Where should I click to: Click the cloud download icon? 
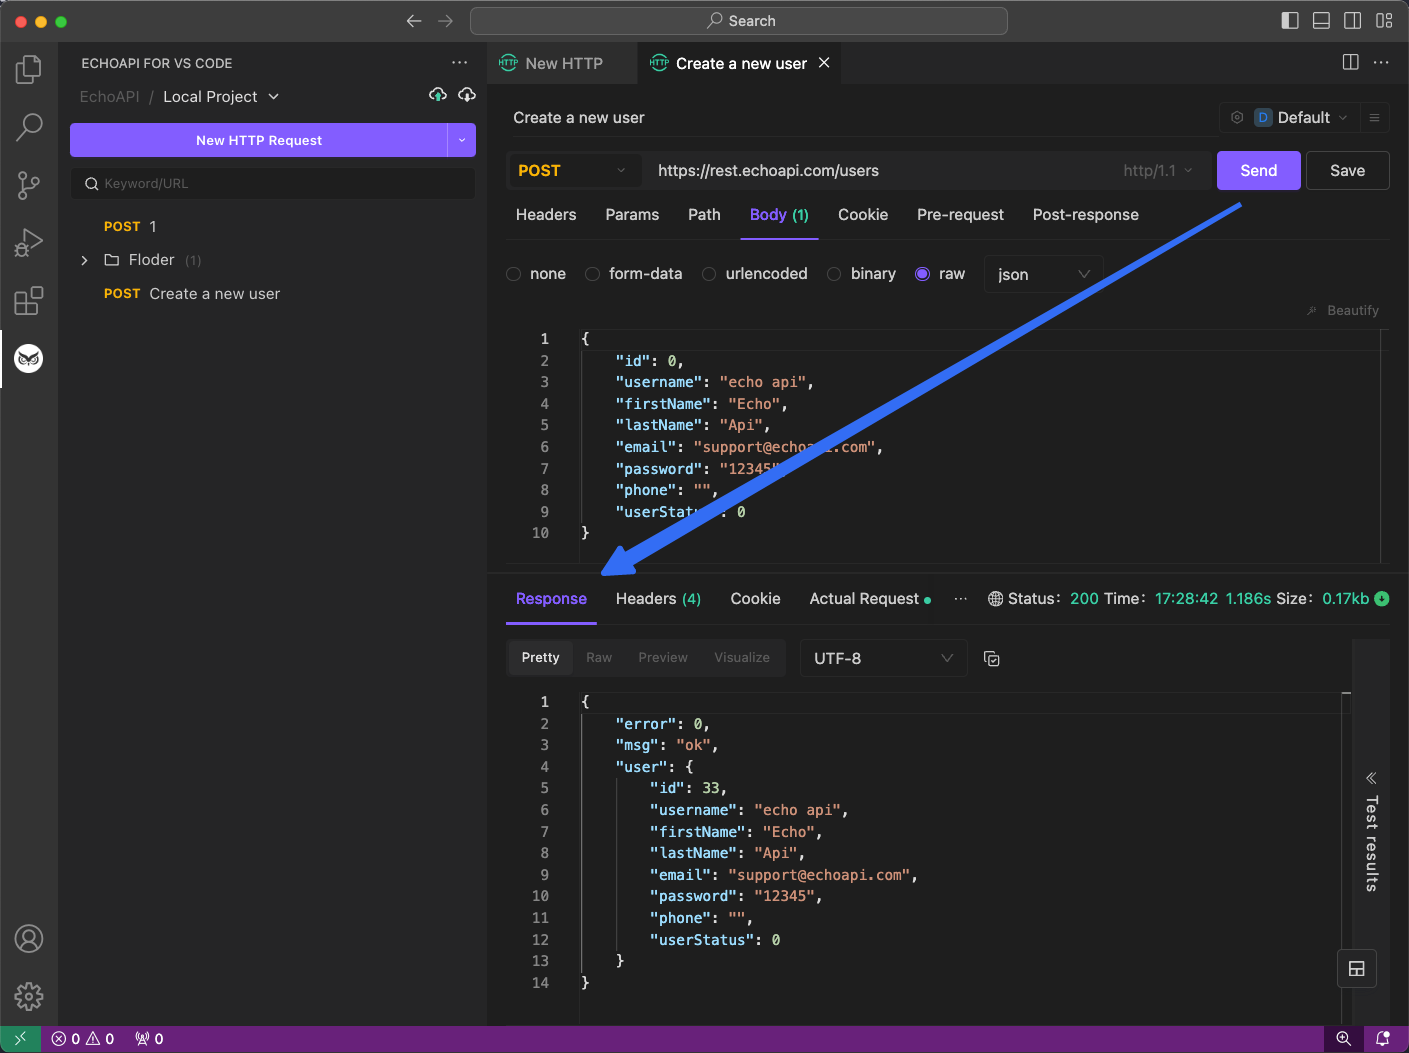(x=467, y=95)
